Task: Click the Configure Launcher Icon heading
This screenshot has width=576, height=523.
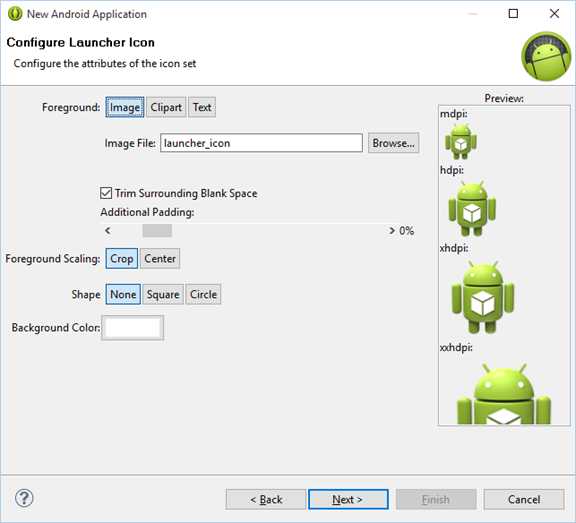Action: 80,42
